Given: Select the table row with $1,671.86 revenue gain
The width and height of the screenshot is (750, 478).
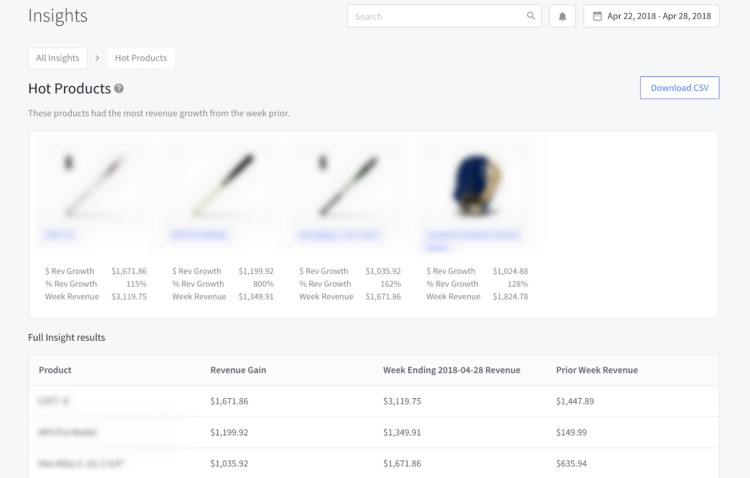Looking at the screenshot, I should click(x=372, y=401).
